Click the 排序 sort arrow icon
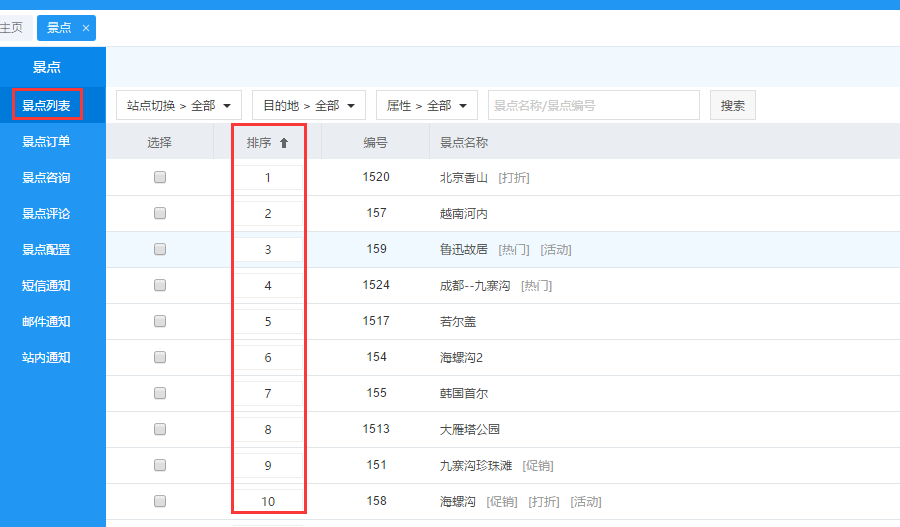This screenshot has height=527, width=900. coord(284,143)
